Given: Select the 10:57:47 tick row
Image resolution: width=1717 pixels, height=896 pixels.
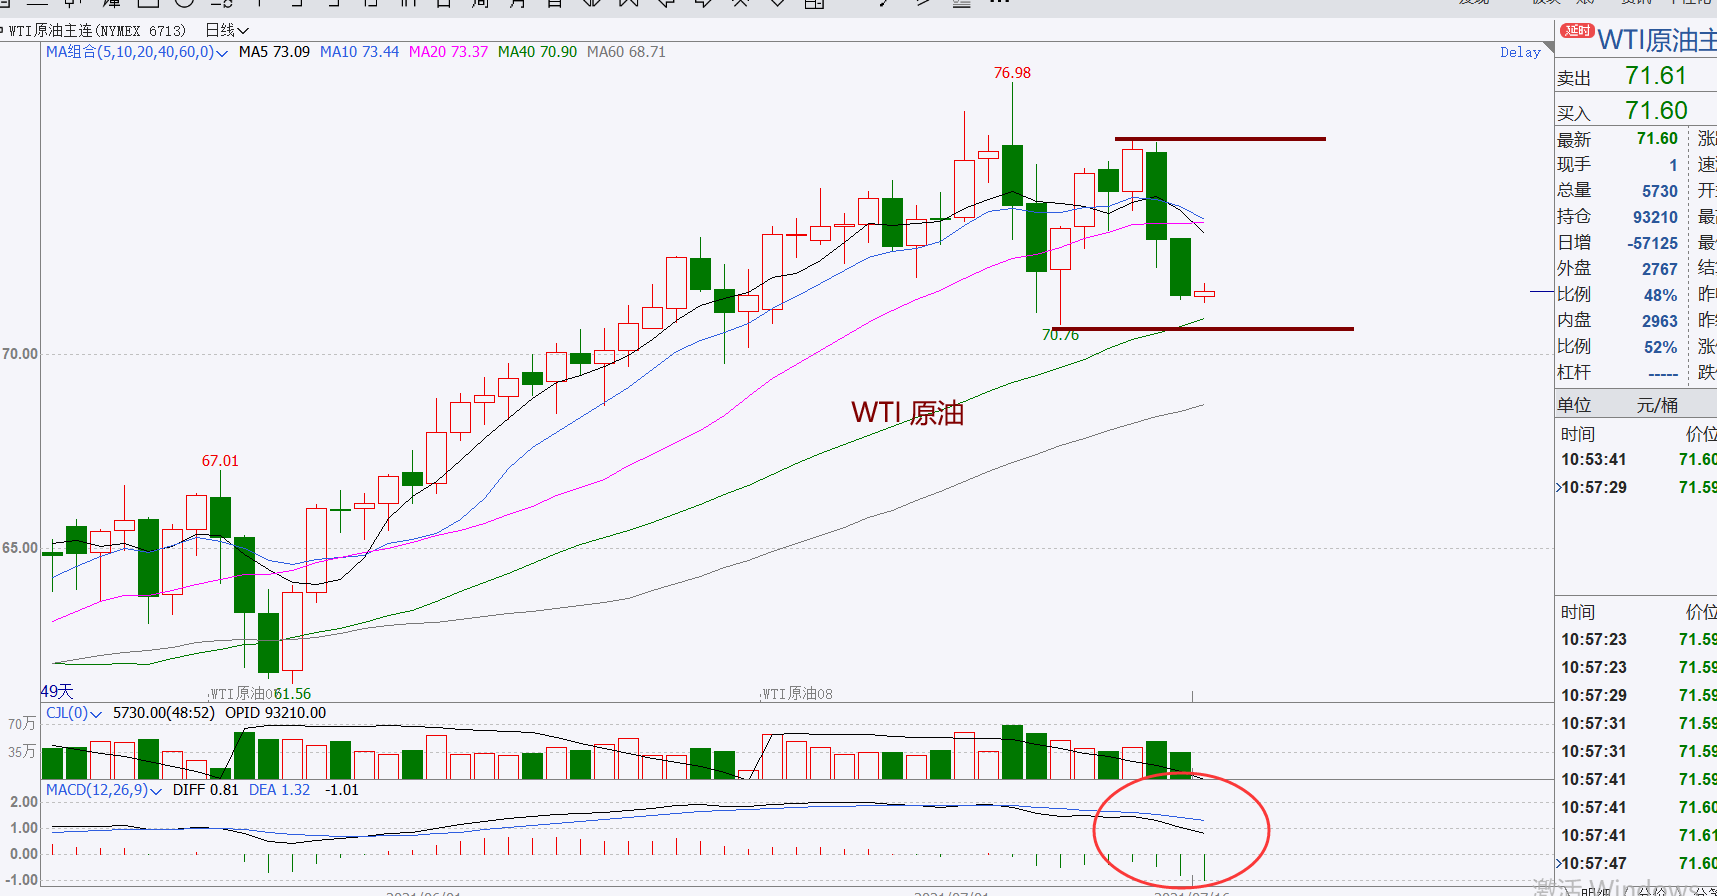Looking at the screenshot, I should pyautogui.click(x=1636, y=864).
